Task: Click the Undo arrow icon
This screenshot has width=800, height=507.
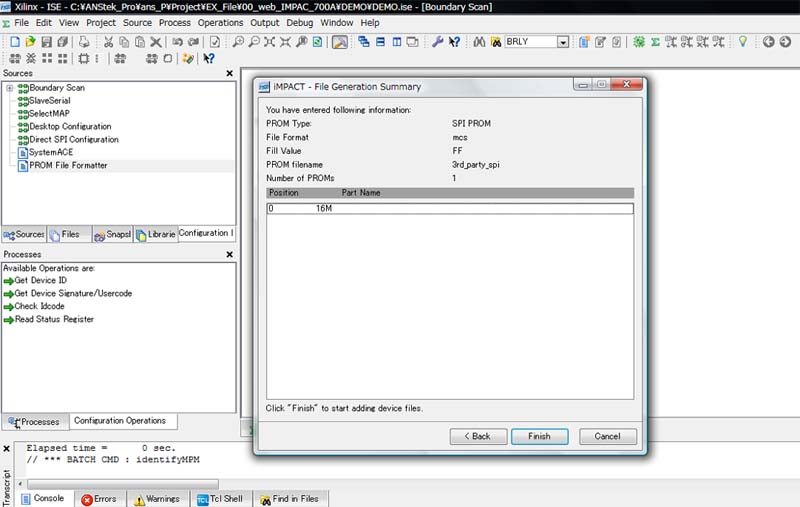Action: pos(177,42)
